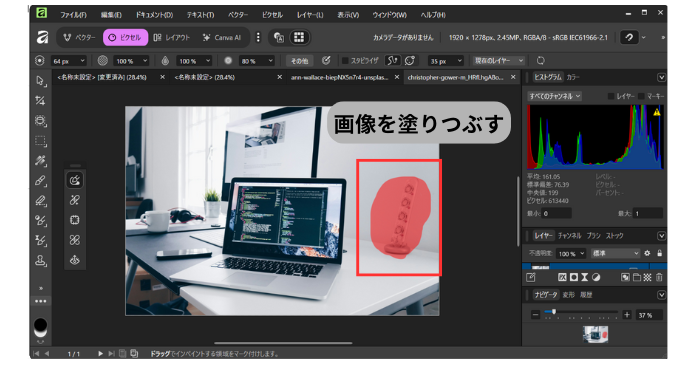Switch to ベクター studio
The width and height of the screenshot is (698, 365).
(x=79, y=37)
